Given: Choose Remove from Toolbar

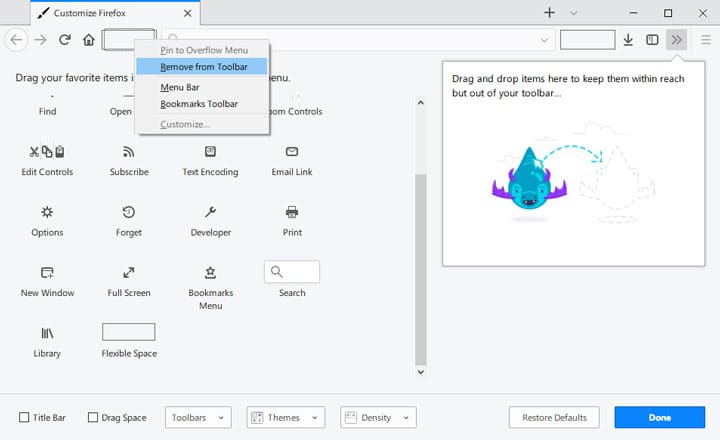Looking at the screenshot, I should (x=202, y=67).
